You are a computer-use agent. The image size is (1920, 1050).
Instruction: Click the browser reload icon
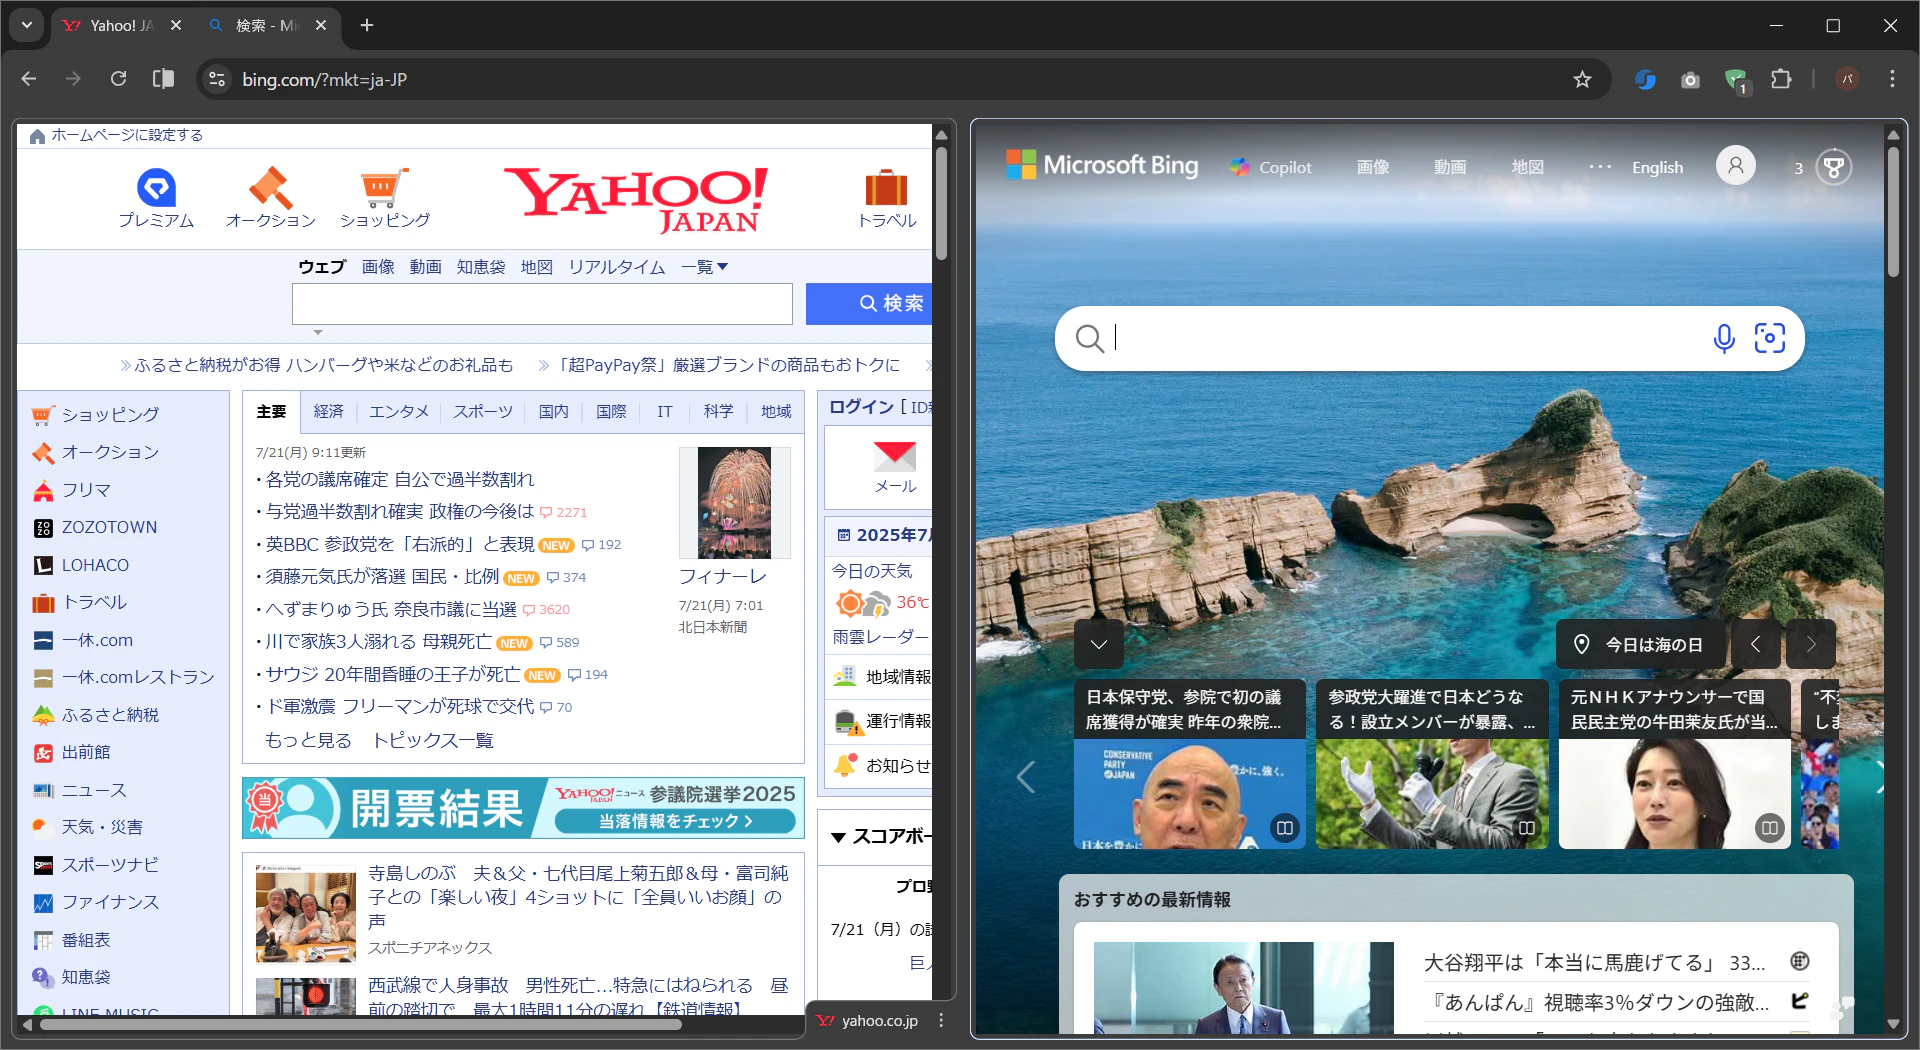point(118,79)
